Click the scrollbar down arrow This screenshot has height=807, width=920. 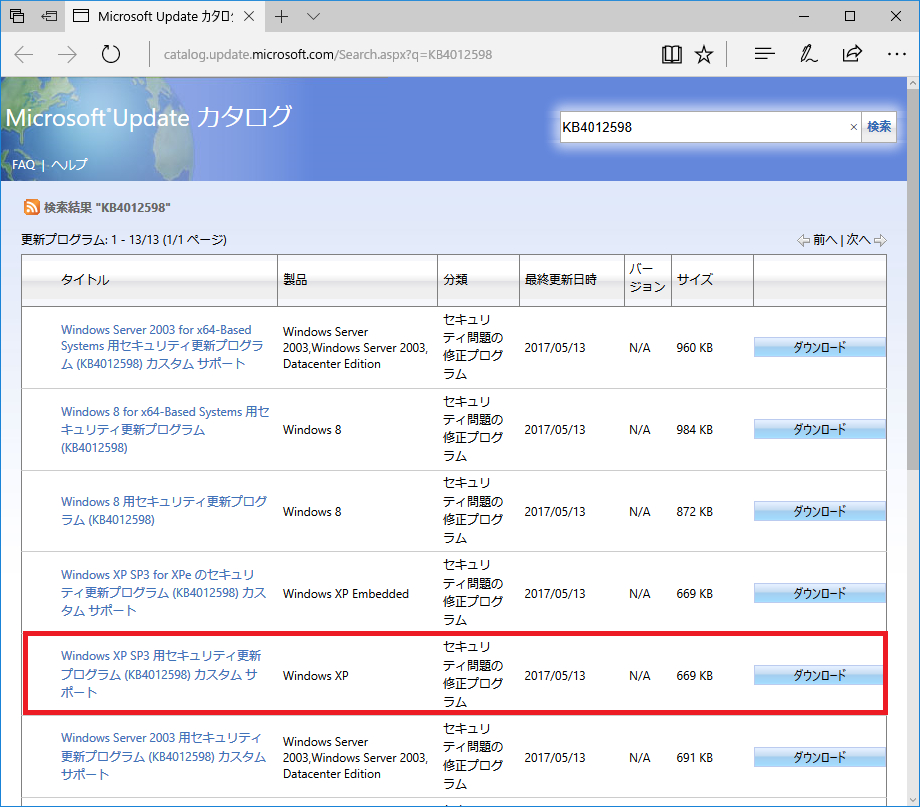(x=913, y=799)
